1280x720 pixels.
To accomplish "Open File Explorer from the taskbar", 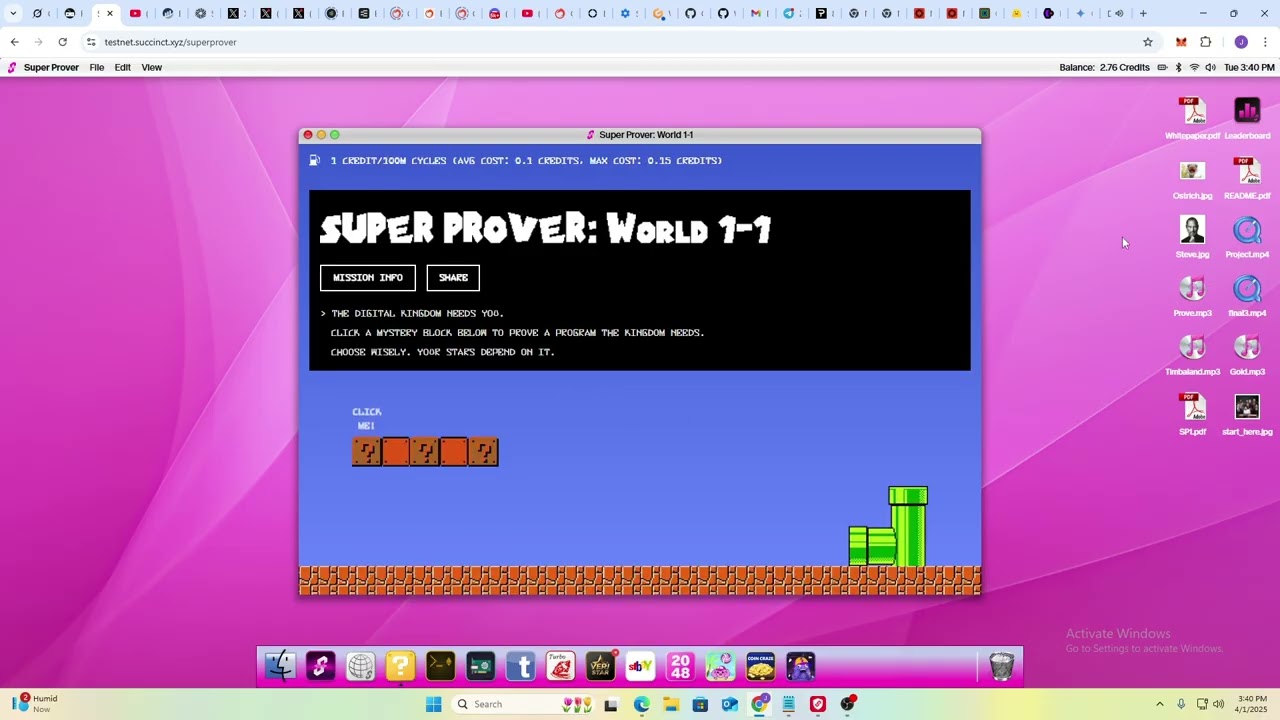I will tap(671, 704).
